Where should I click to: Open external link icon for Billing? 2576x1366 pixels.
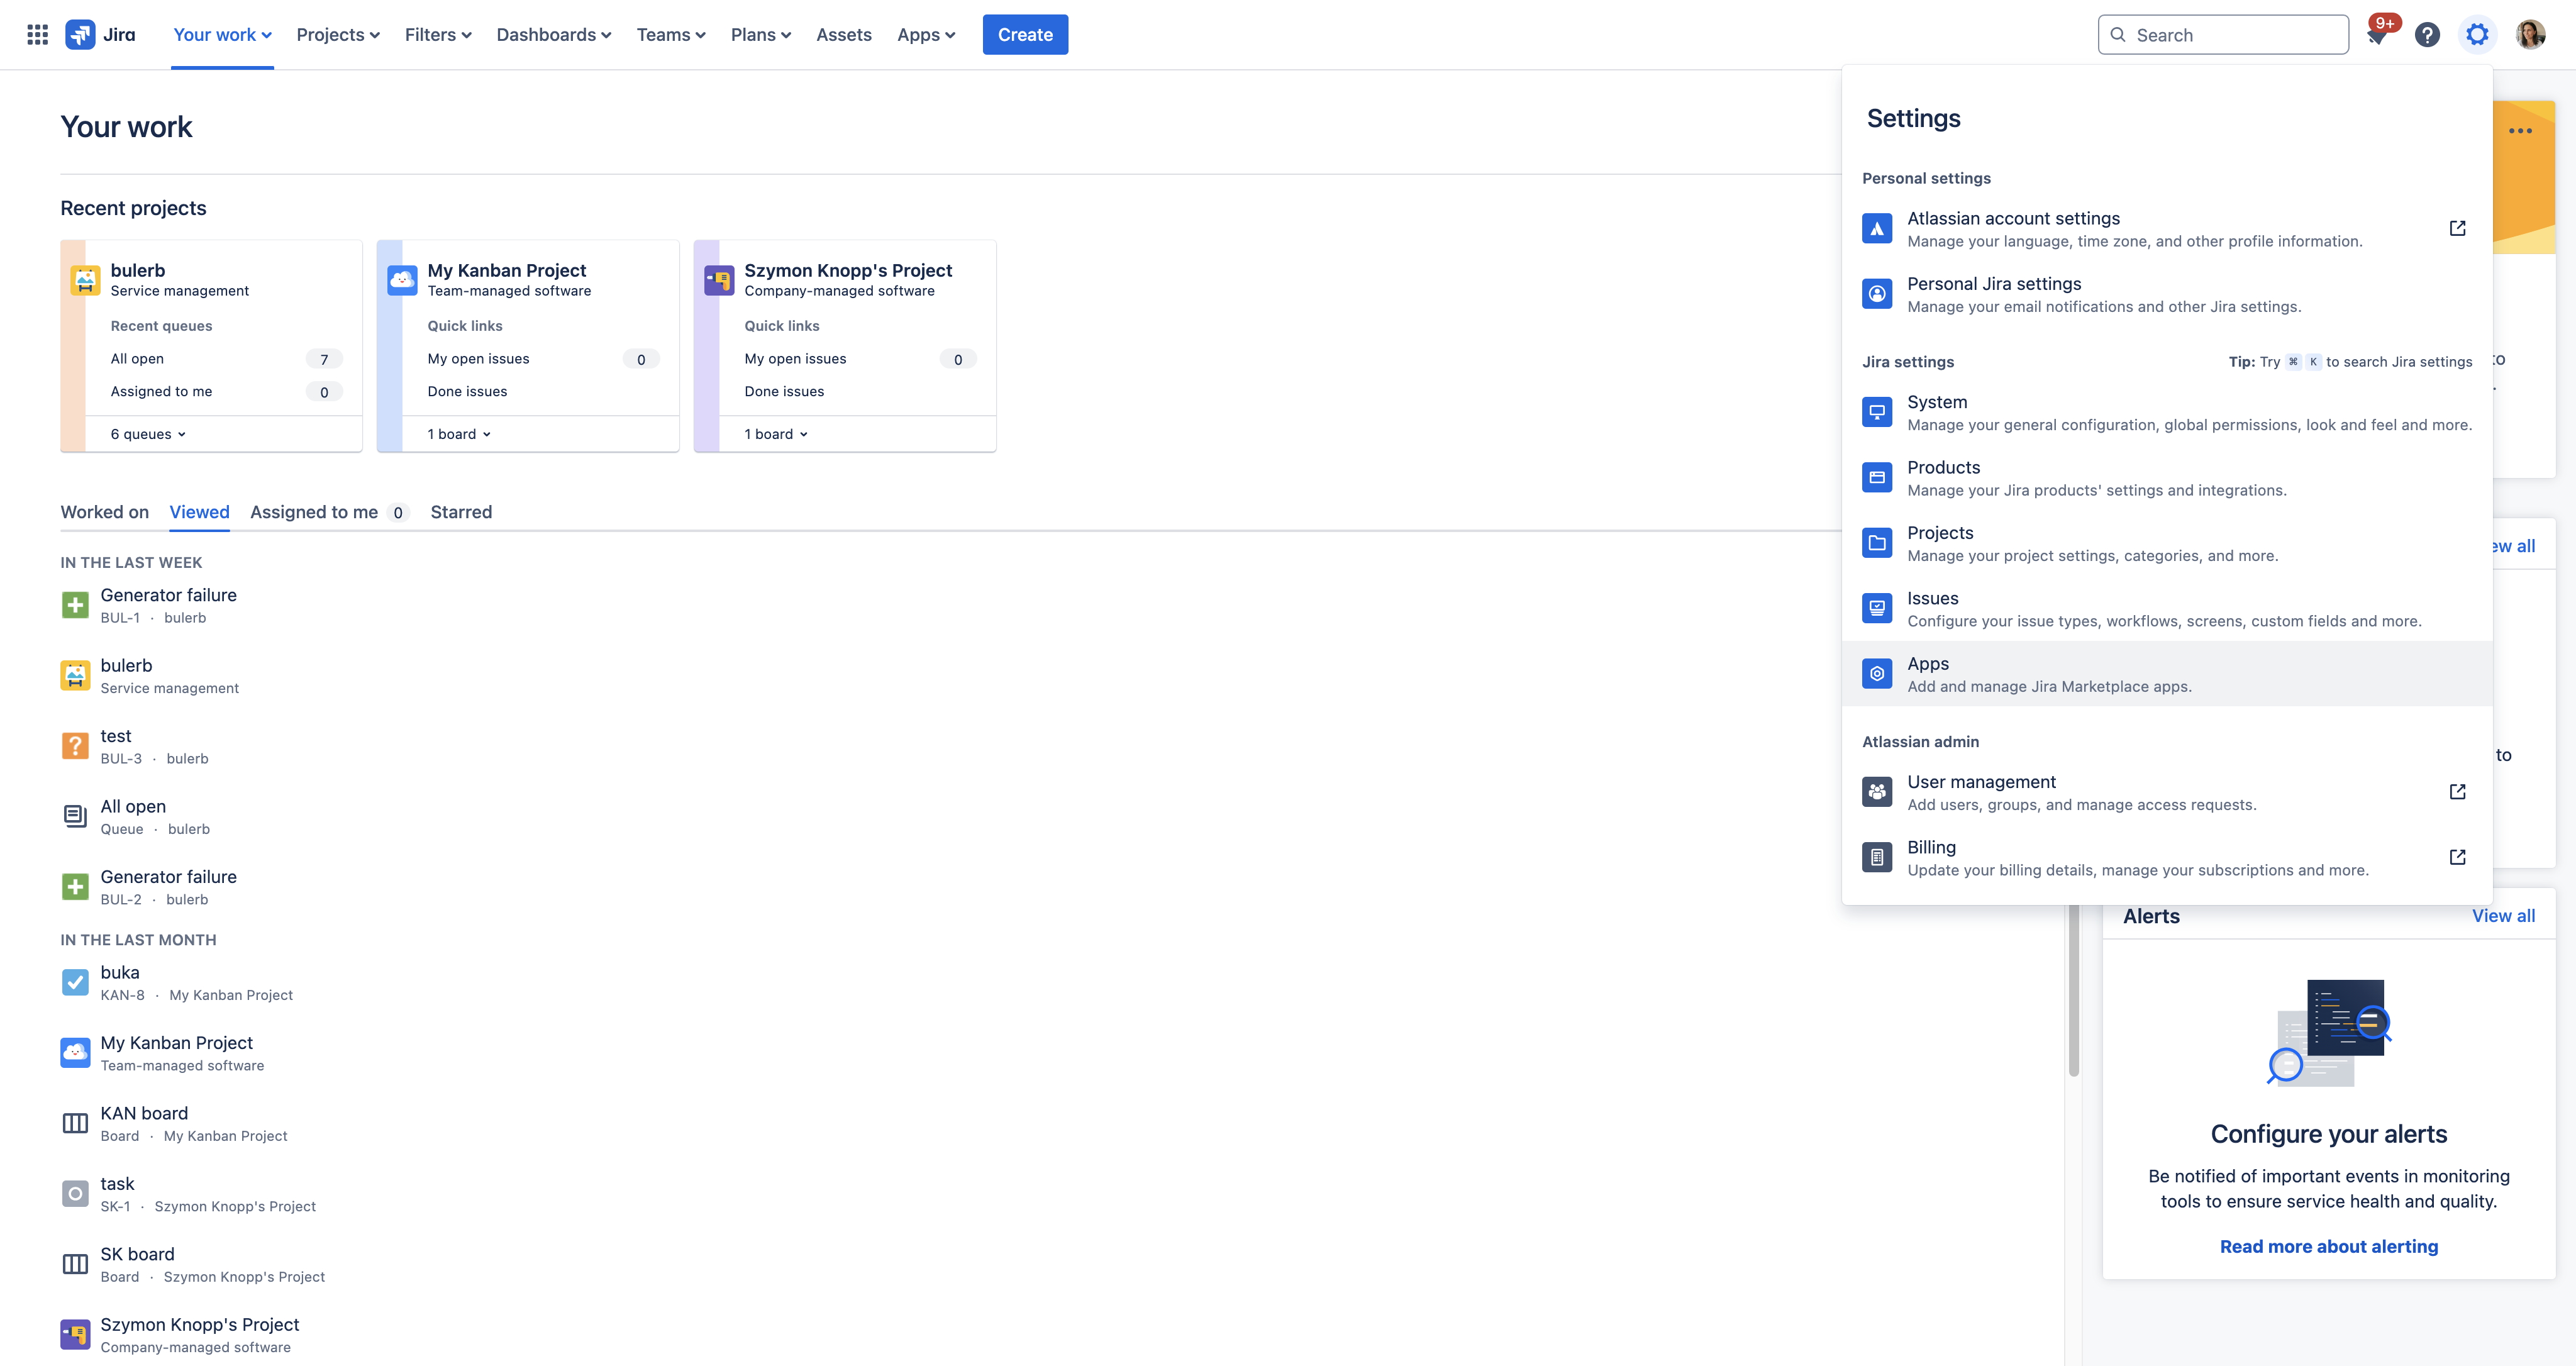point(2457,857)
